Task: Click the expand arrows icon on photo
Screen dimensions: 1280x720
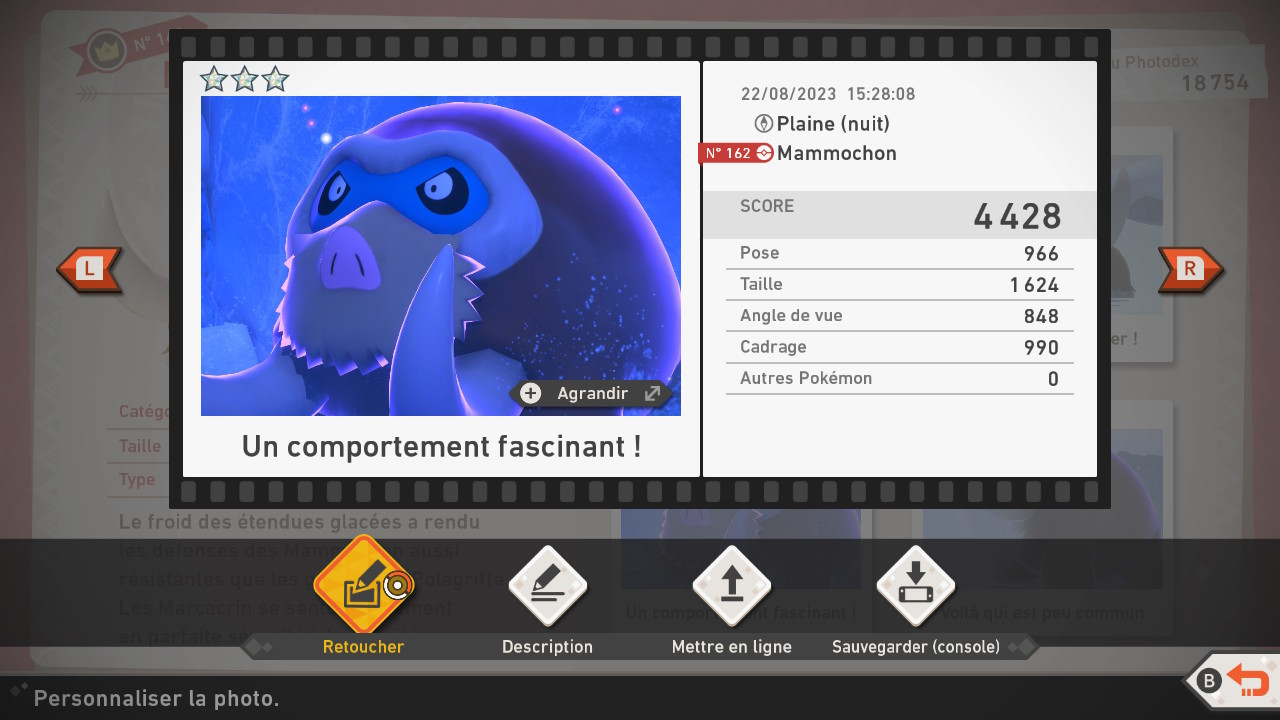Action: click(652, 393)
